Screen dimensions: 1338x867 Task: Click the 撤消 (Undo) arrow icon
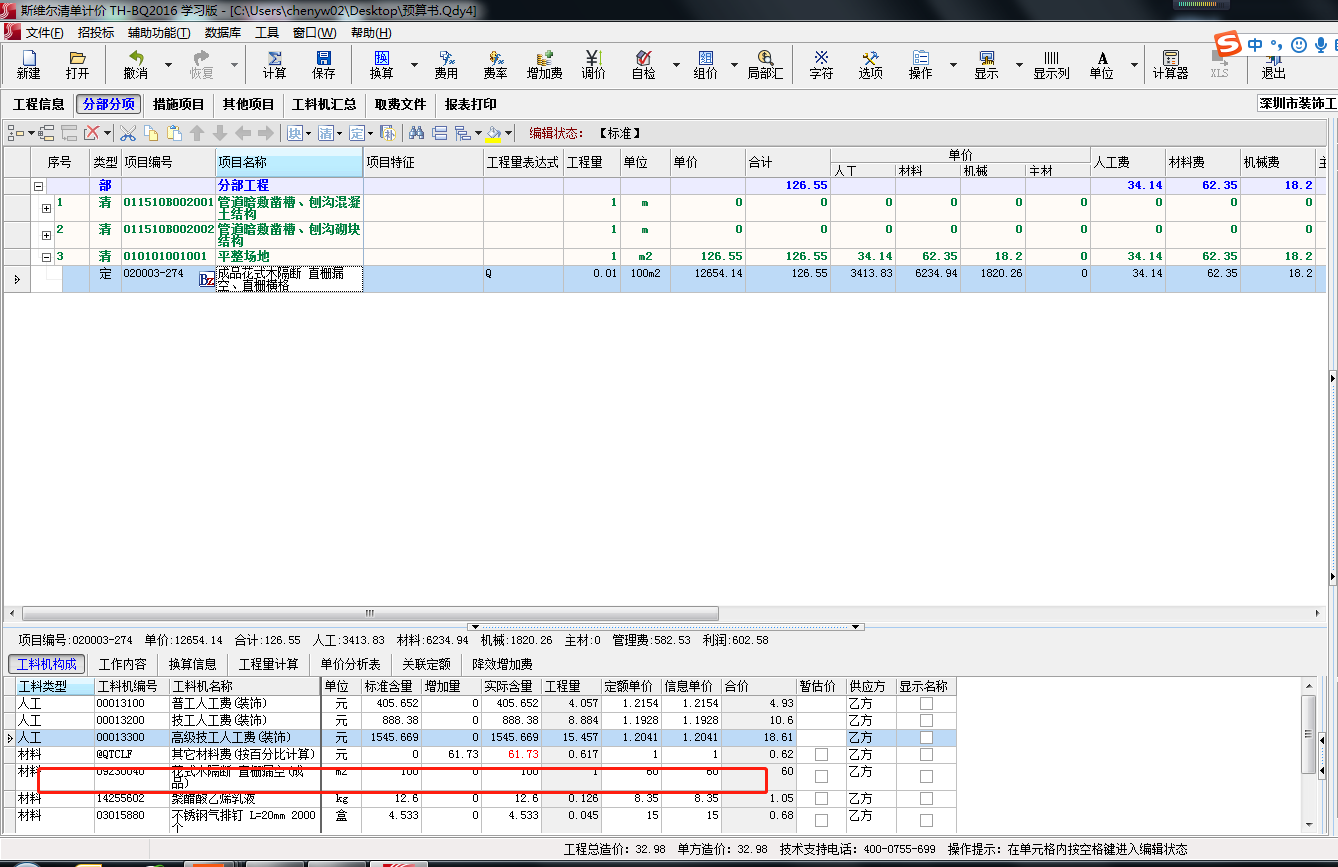click(x=135, y=65)
